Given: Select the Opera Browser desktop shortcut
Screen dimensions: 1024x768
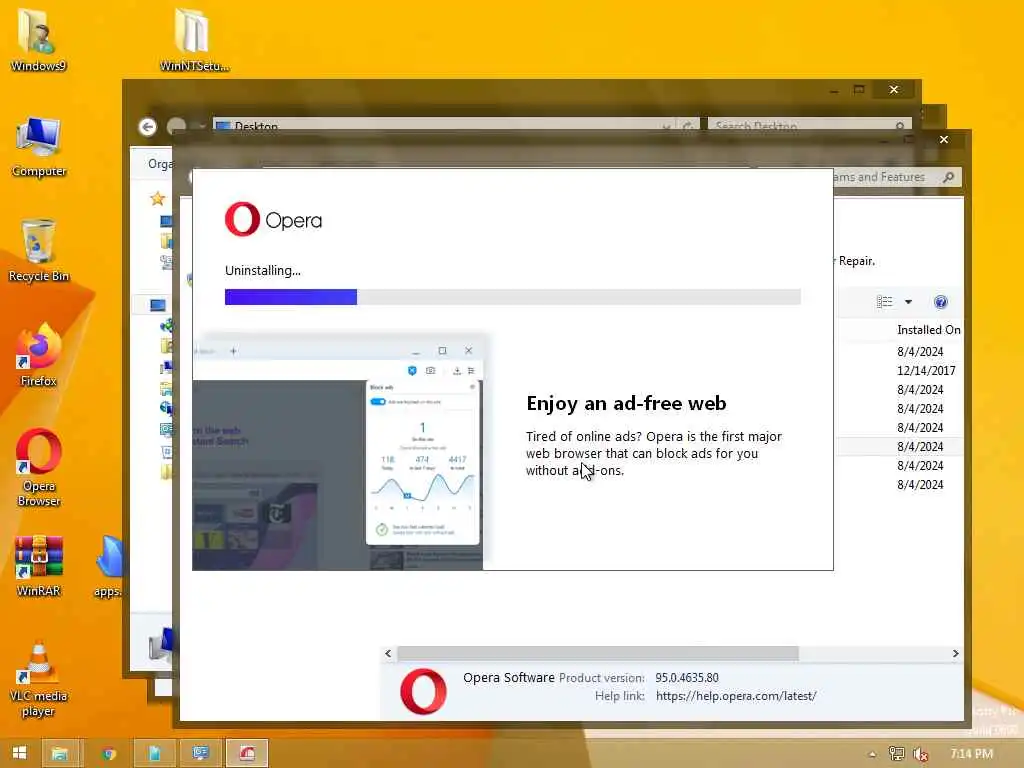Looking at the screenshot, I should (x=39, y=467).
